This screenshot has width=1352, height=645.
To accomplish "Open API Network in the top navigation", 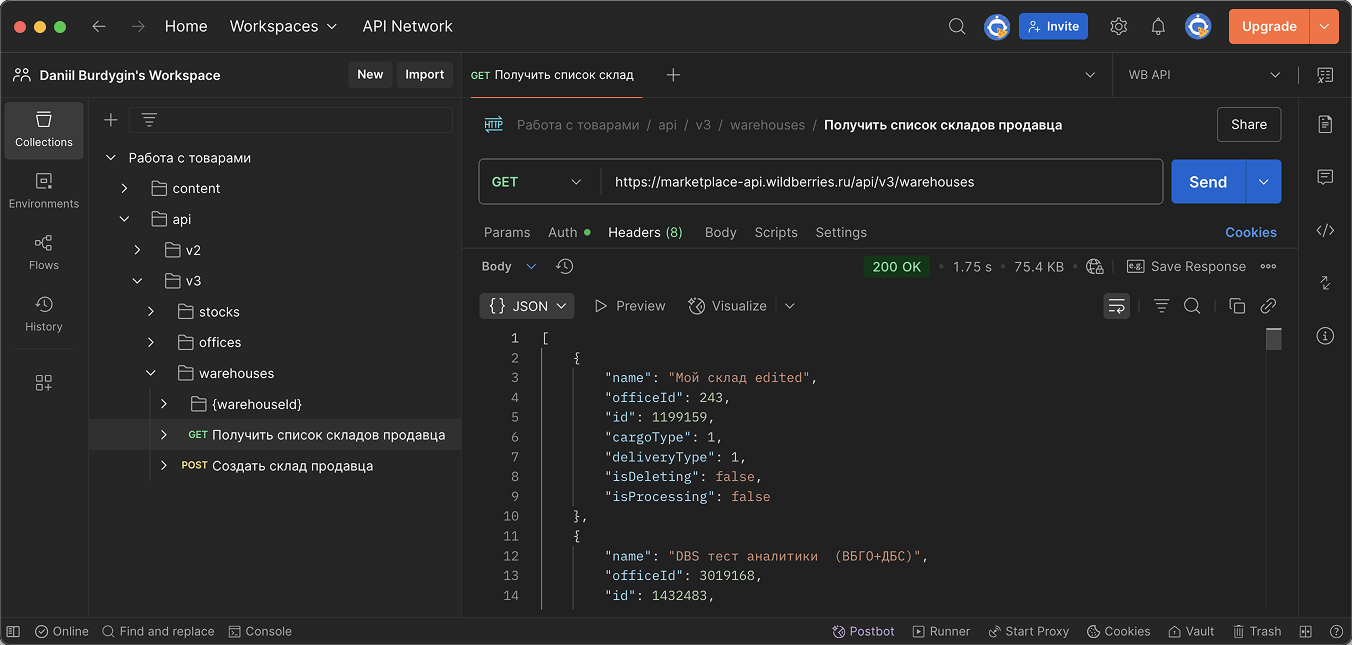I will click(x=407, y=26).
